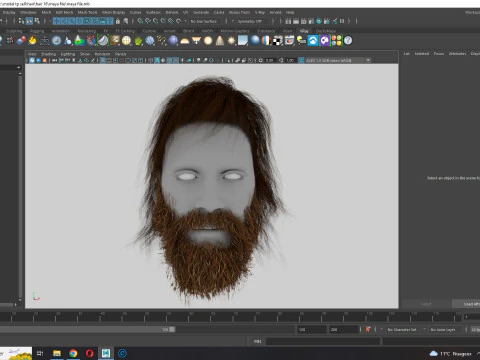Click the glowing sphere light shelf icon
This screenshot has height=360, width=480.
point(208,41)
